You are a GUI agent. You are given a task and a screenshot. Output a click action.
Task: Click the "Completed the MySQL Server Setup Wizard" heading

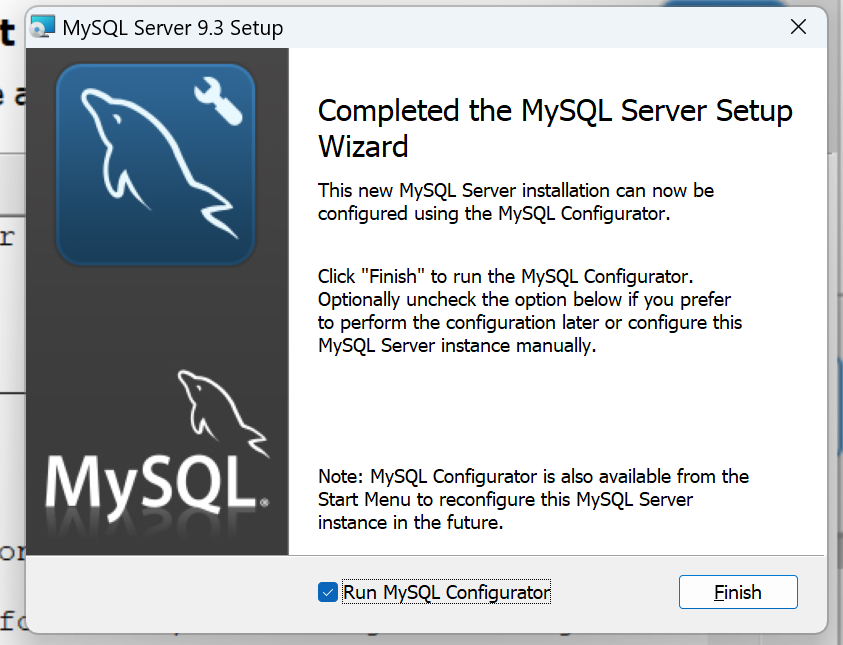click(555, 128)
